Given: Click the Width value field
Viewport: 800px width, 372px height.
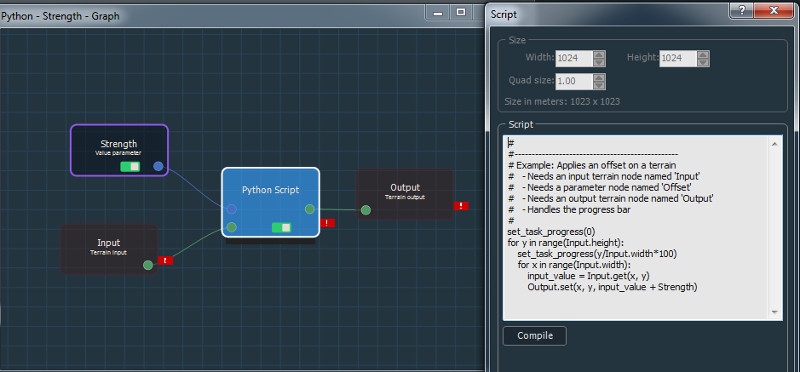Looking at the screenshot, I should [x=574, y=58].
